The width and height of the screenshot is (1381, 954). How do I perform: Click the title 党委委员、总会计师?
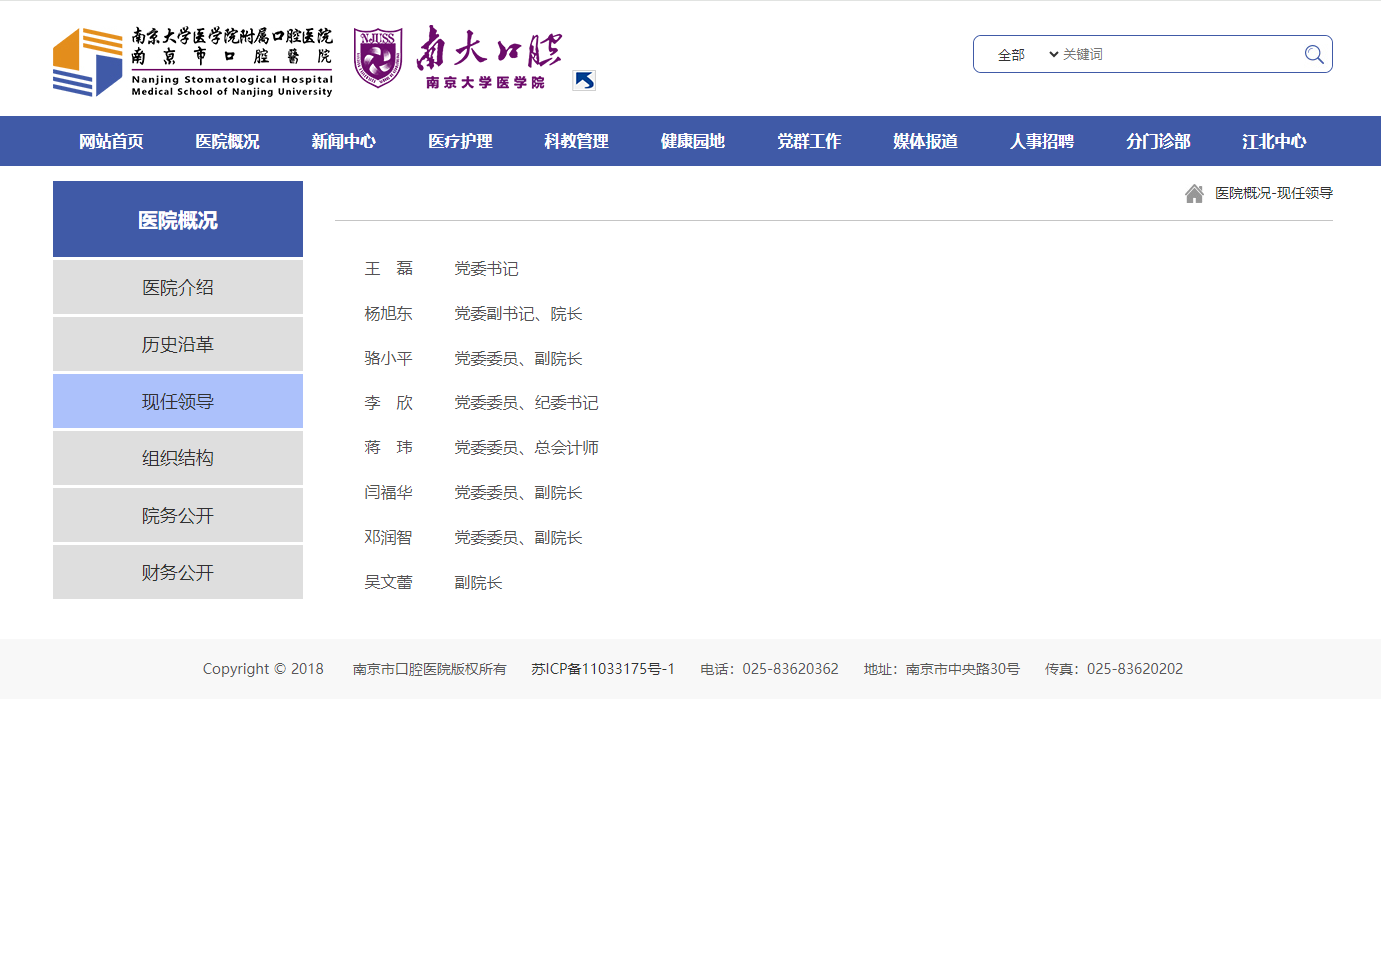click(526, 447)
